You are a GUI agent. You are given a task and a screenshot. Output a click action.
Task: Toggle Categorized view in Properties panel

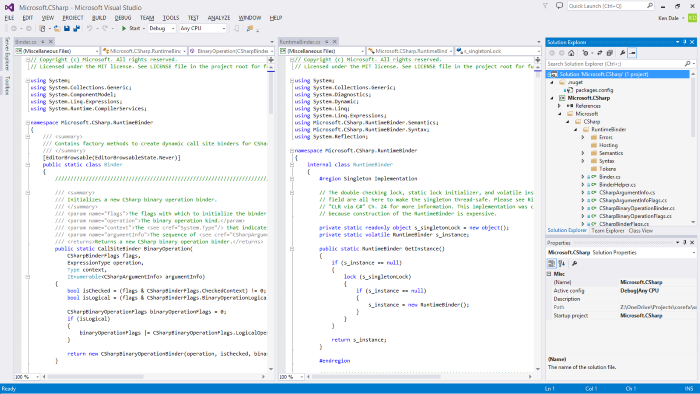tap(552, 263)
